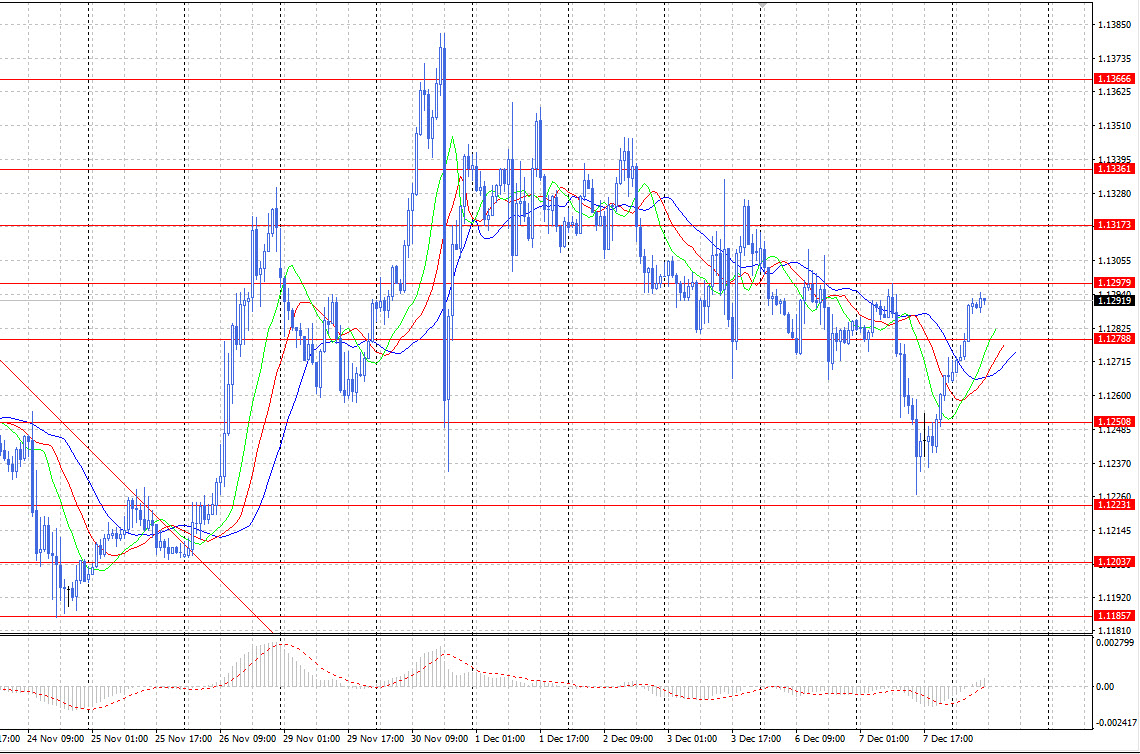The image size is (1140, 754).
Task: Click the 1.12145 price scale value
Action: pyautogui.click(x=1114, y=531)
